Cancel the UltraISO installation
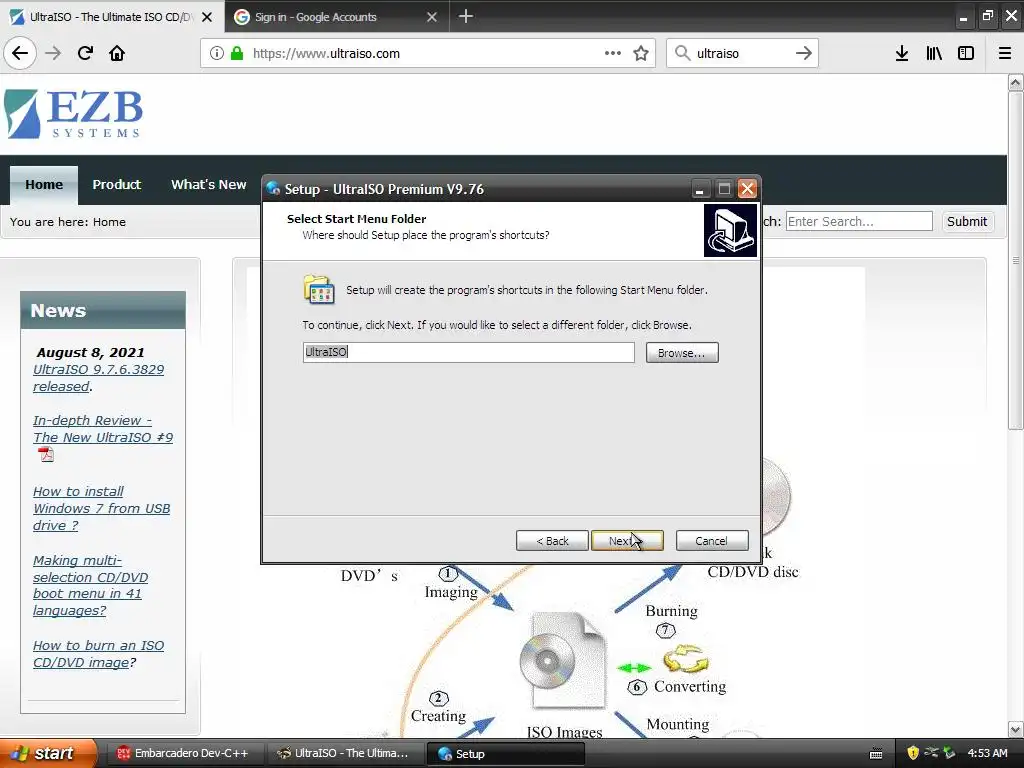Viewport: 1024px width, 768px height. [x=712, y=541]
